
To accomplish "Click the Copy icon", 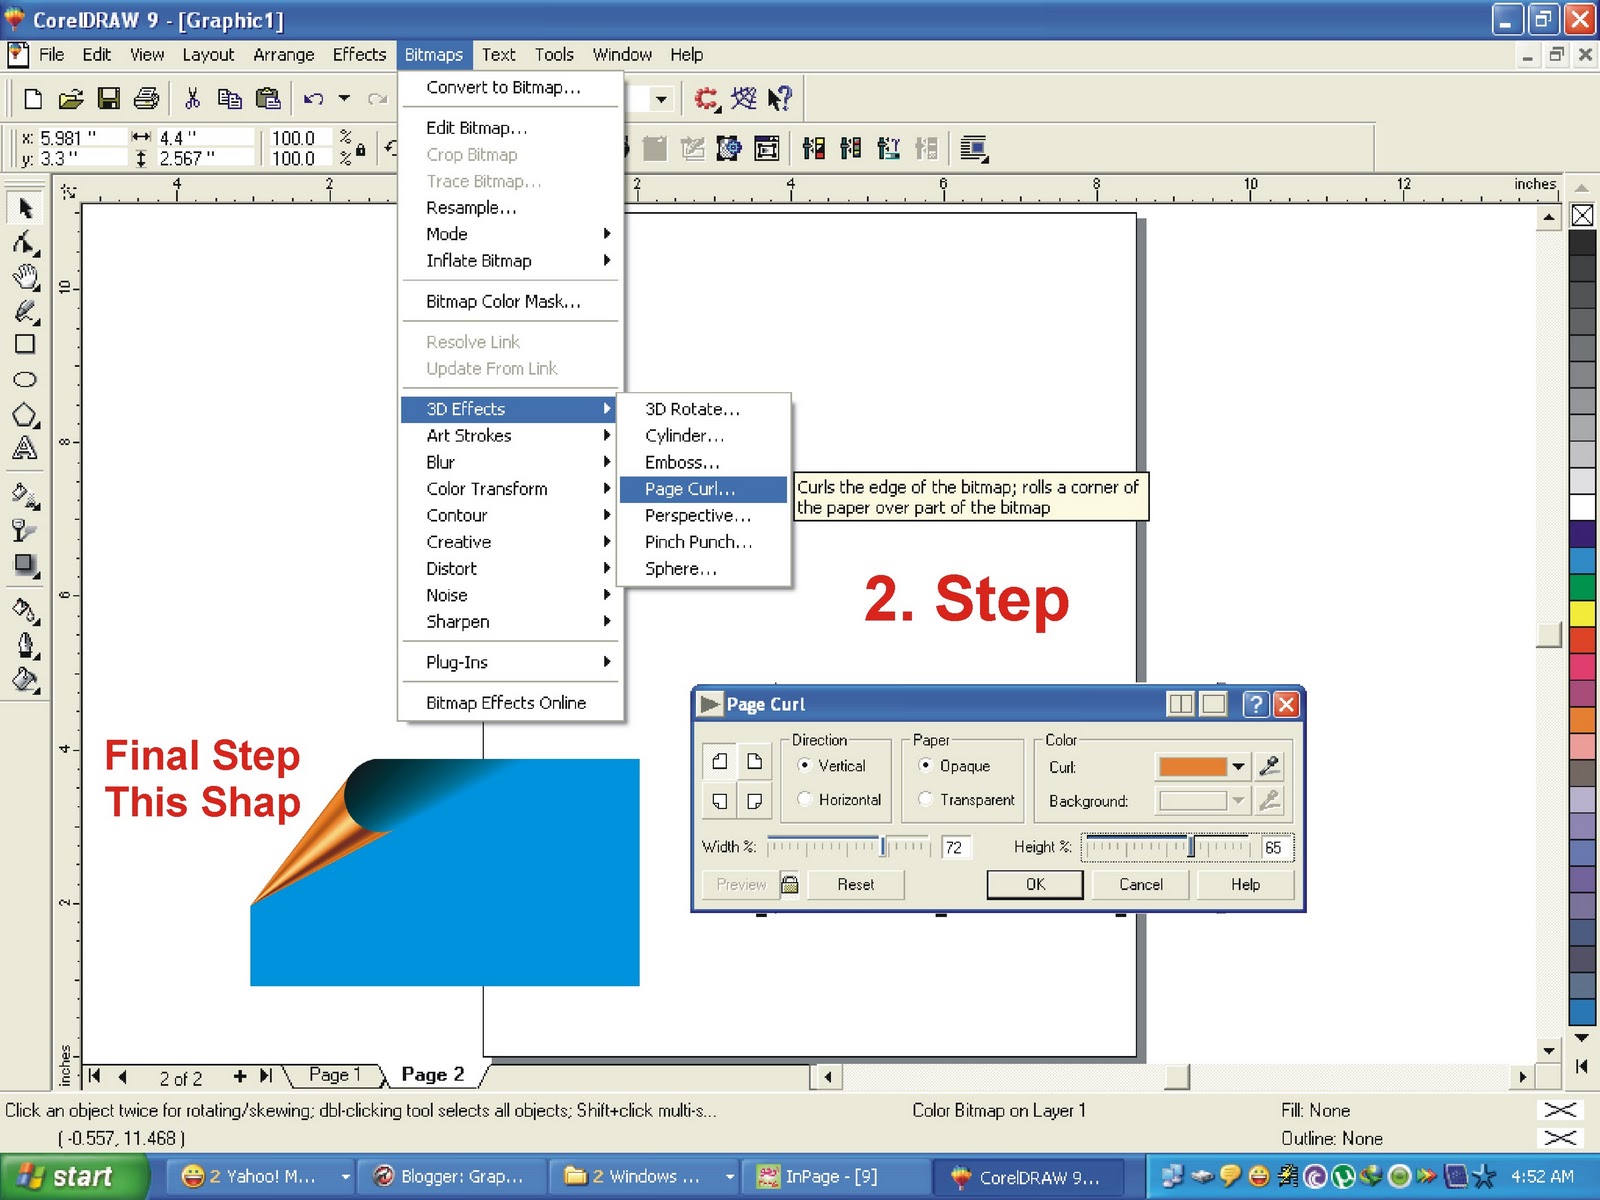I will pyautogui.click(x=230, y=98).
